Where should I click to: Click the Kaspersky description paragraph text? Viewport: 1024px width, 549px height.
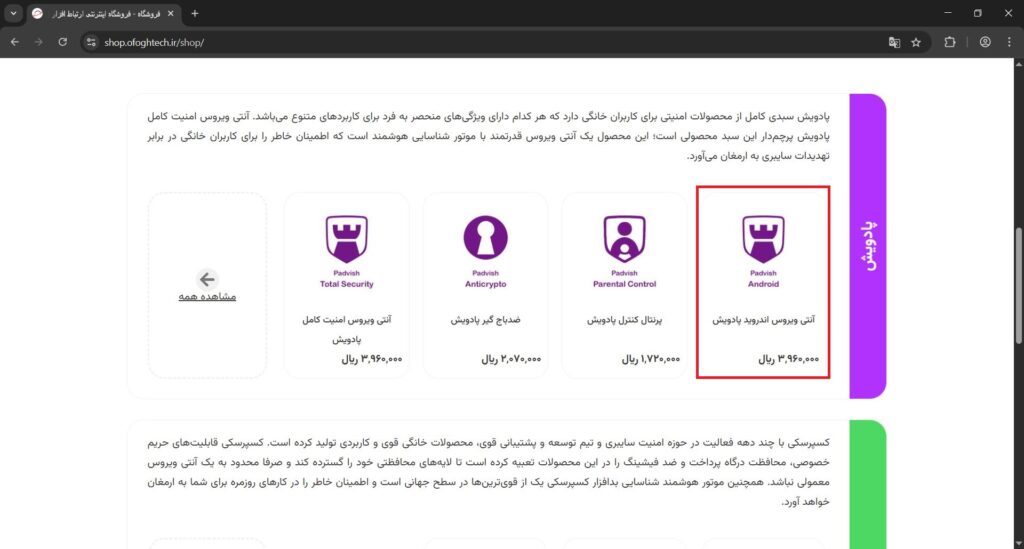pos(488,472)
